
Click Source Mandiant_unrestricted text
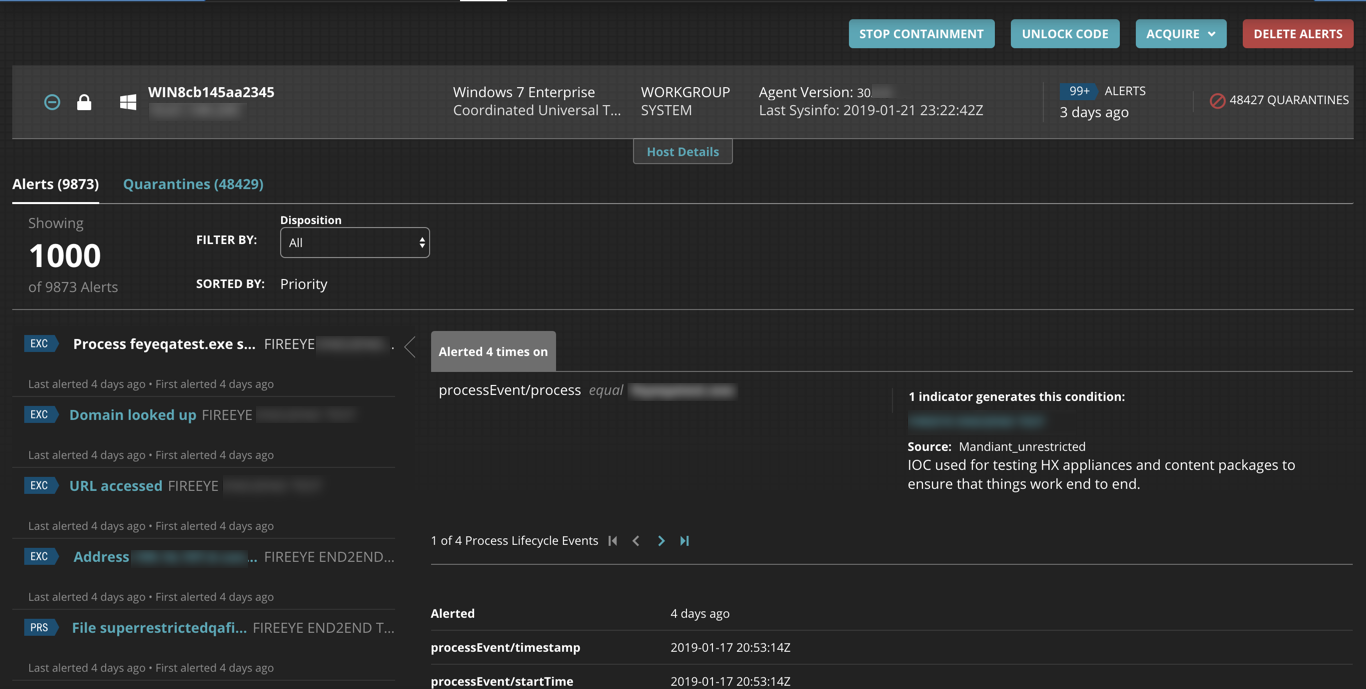996,447
